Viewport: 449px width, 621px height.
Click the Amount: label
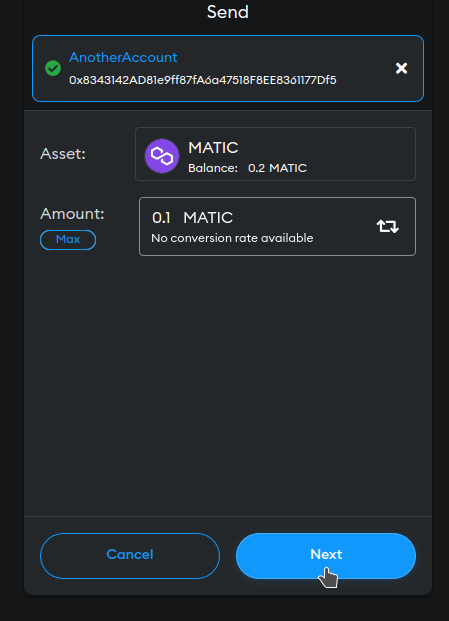pos(72,214)
